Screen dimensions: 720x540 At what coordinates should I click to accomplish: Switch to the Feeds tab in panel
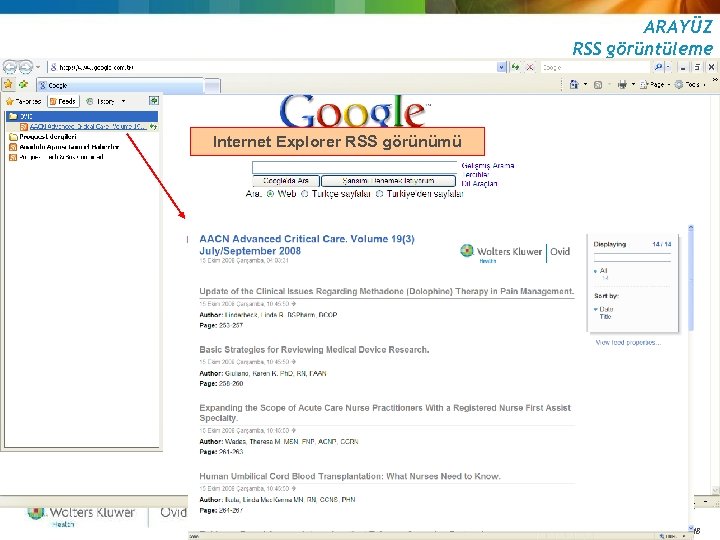(x=63, y=101)
